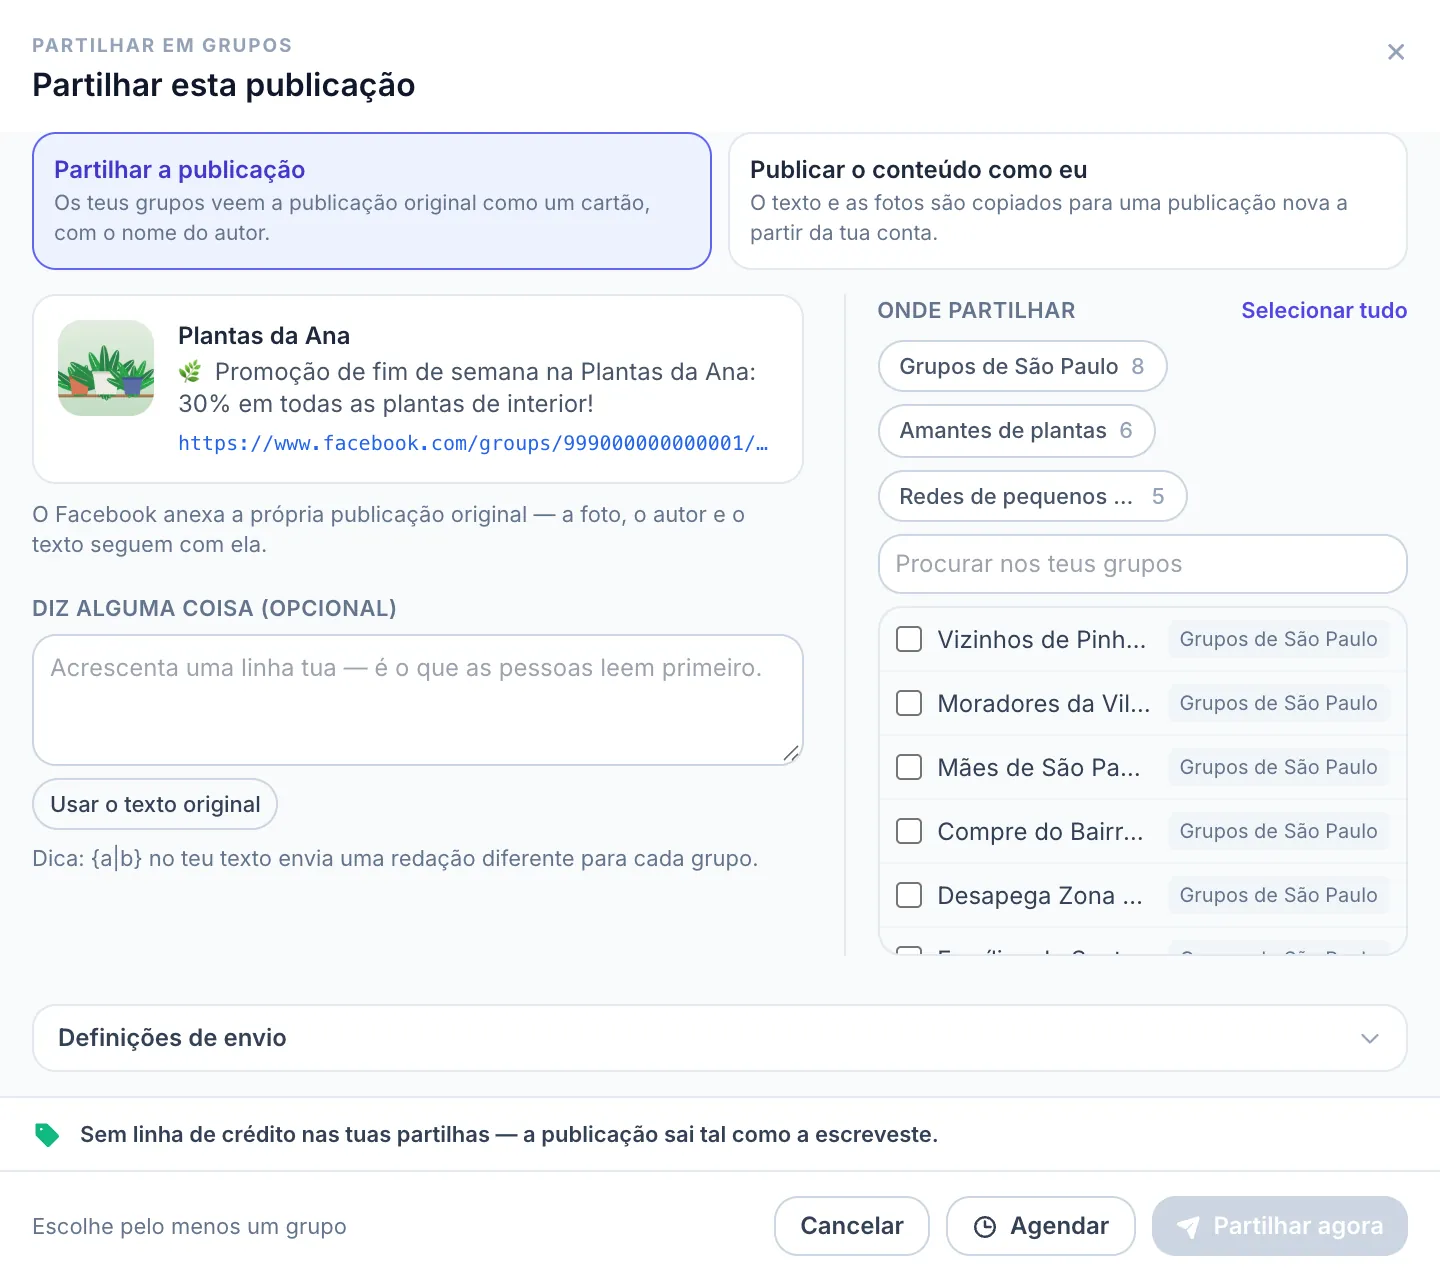
Task: Select the 'Partilhar a publicação' mode
Action: tap(372, 201)
